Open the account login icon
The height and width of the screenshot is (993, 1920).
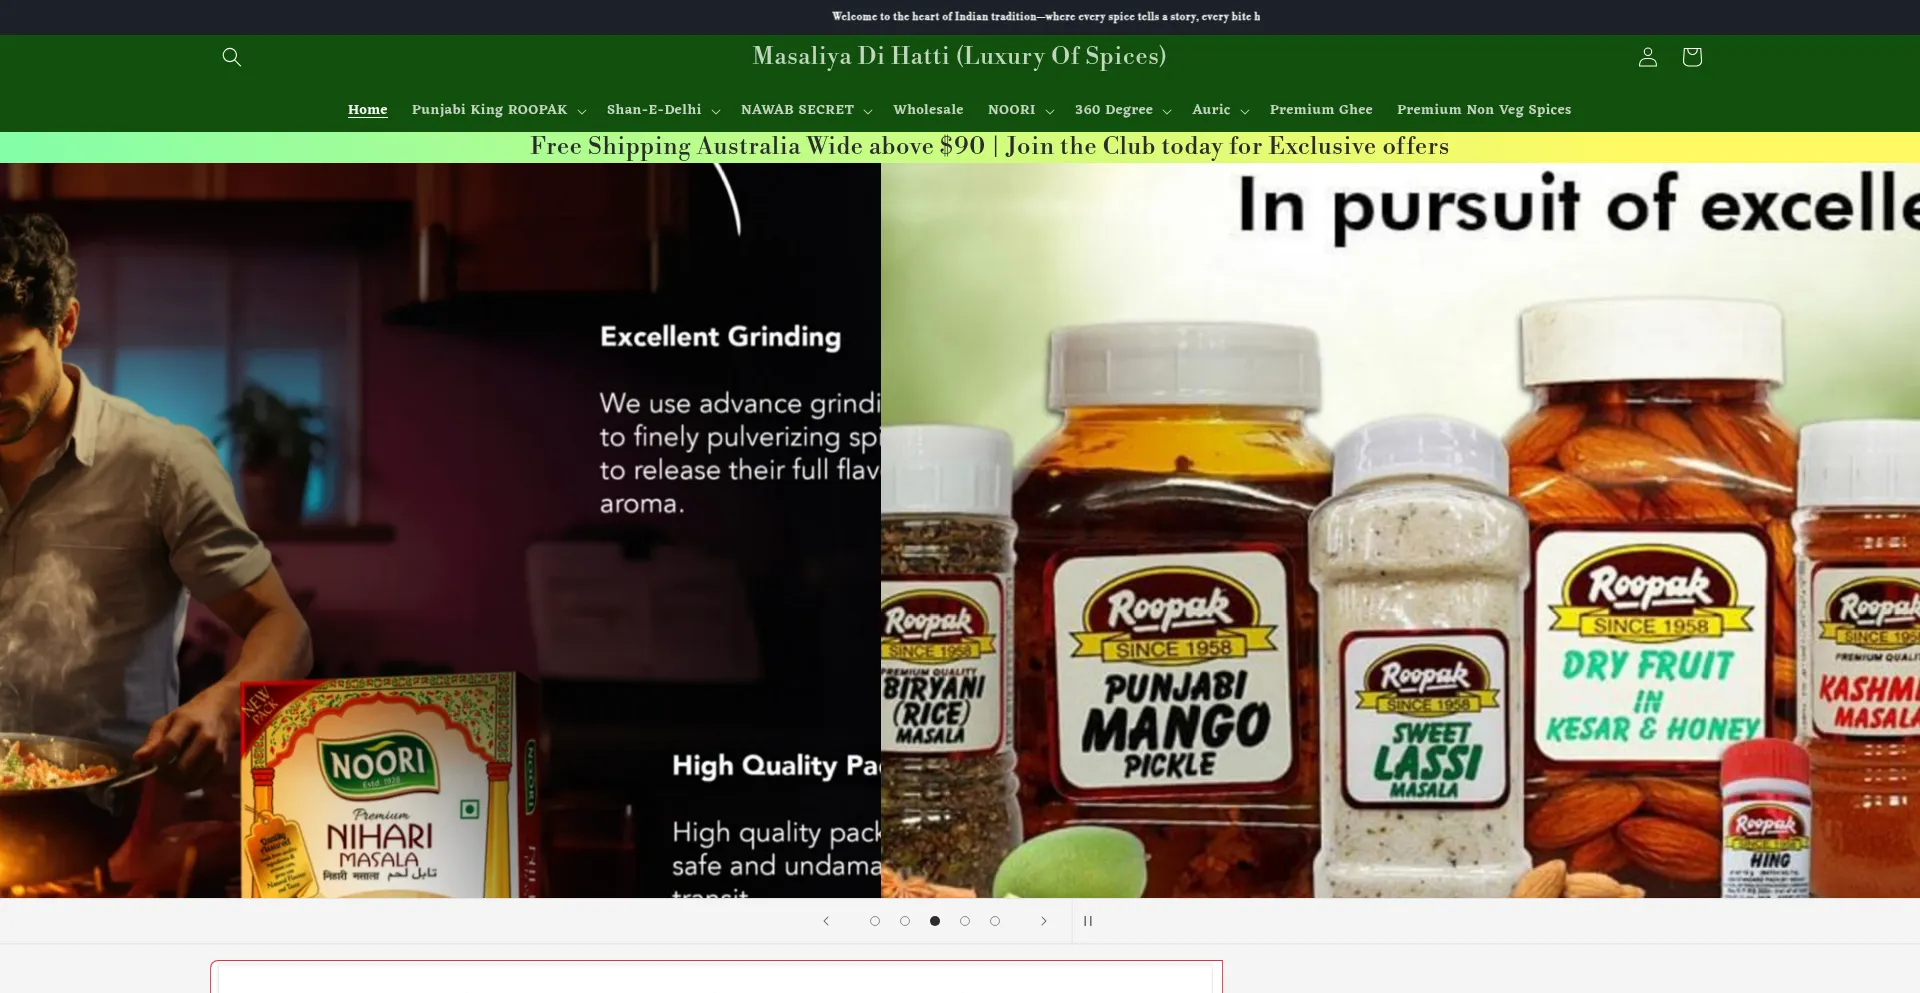click(x=1648, y=57)
